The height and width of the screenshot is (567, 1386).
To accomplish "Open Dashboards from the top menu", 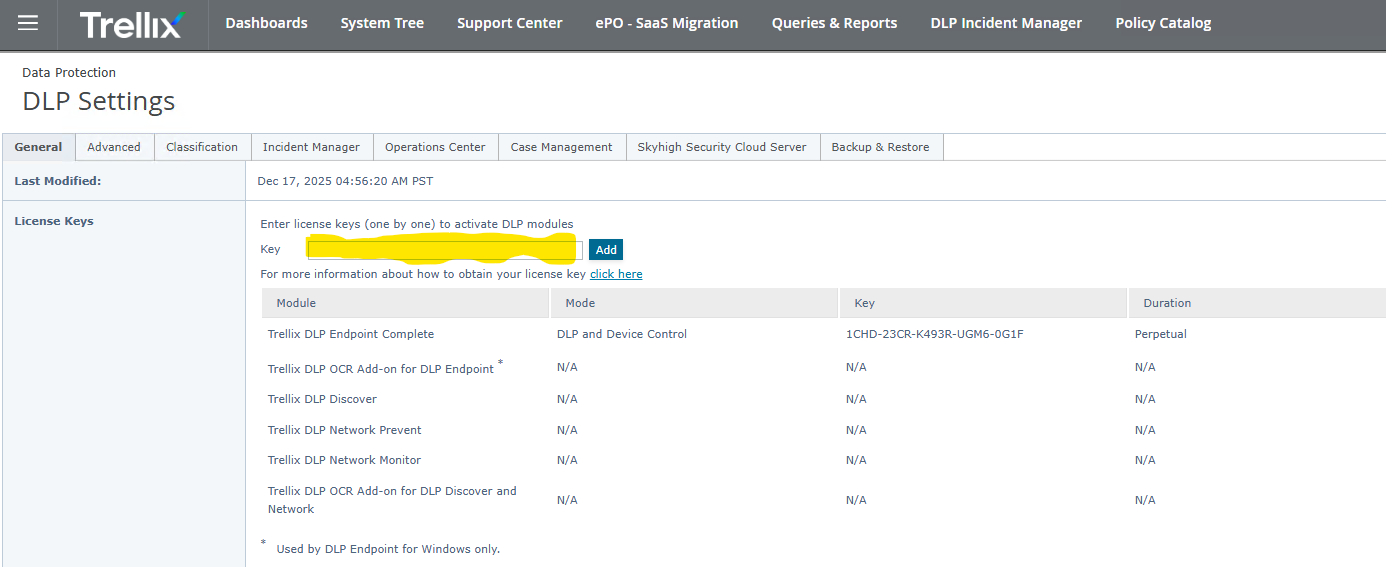I will click(266, 23).
